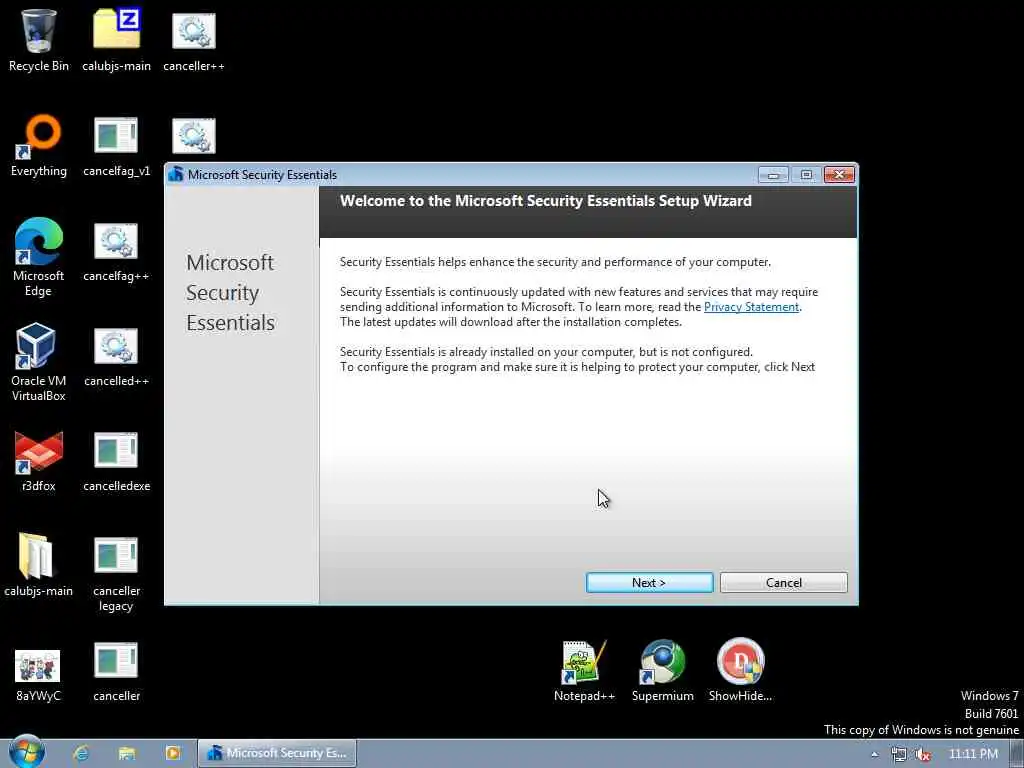Cancel the Security Essentials setup wizard
The height and width of the screenshot is (768, 1024).
pos(784,583)
